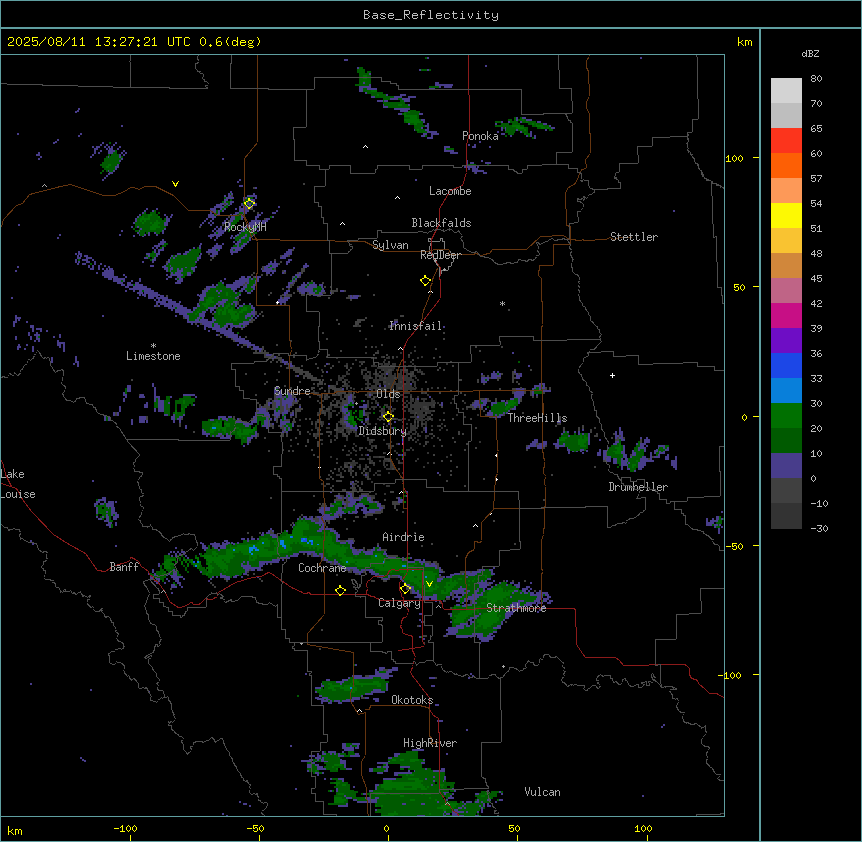
Task: Select the ThreeHills label
Action: pos(537,418)
